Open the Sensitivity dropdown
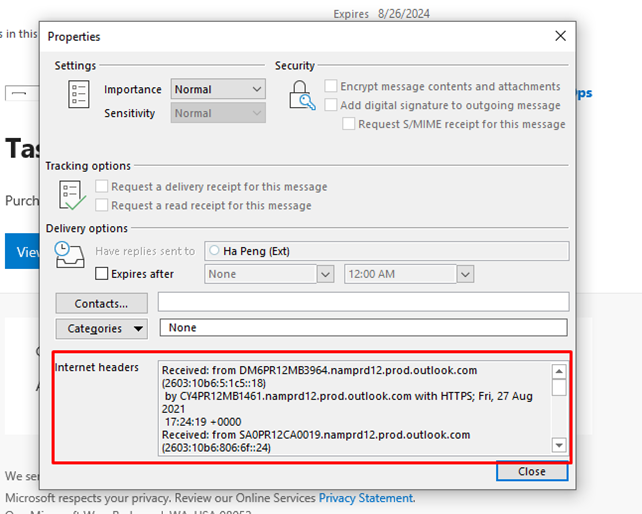The height and width of the screenshot is (514, 642). click(218, 113)
